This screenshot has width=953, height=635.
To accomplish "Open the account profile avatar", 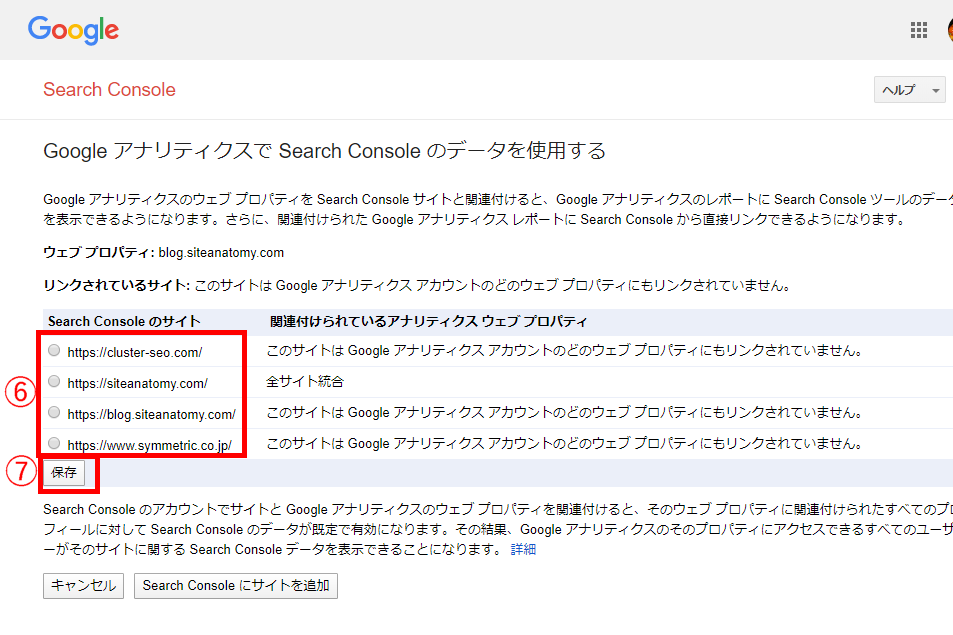I will coord(949,30).
